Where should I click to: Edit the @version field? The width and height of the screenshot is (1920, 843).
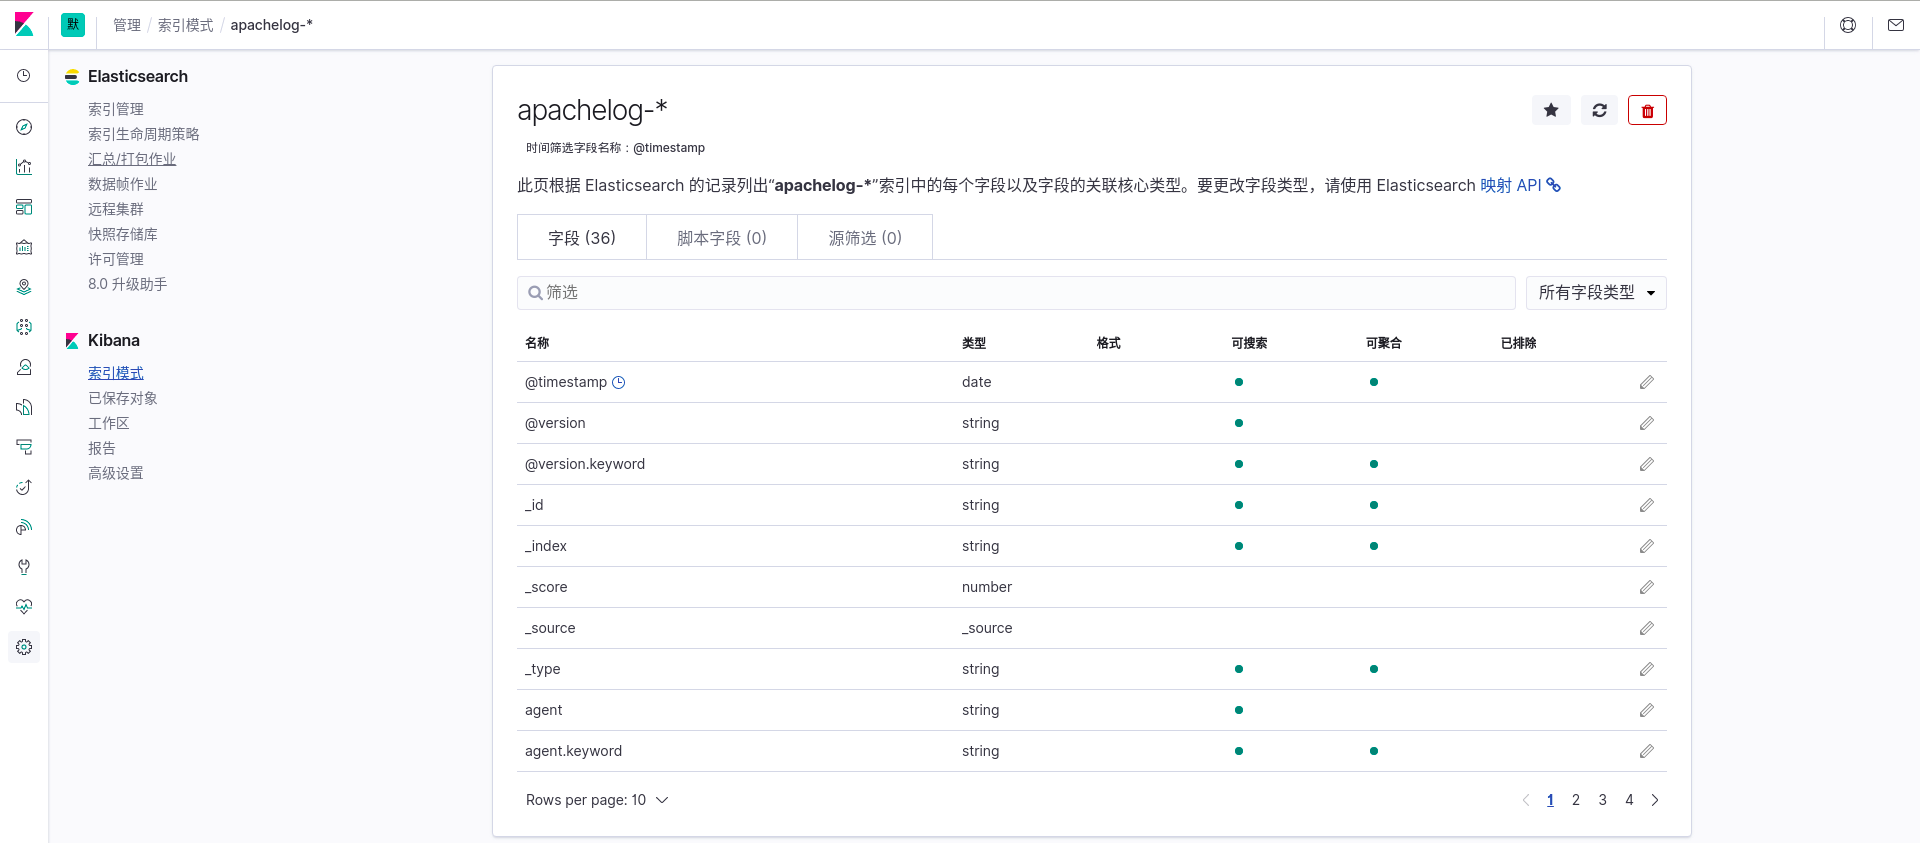pos(1647,423)
